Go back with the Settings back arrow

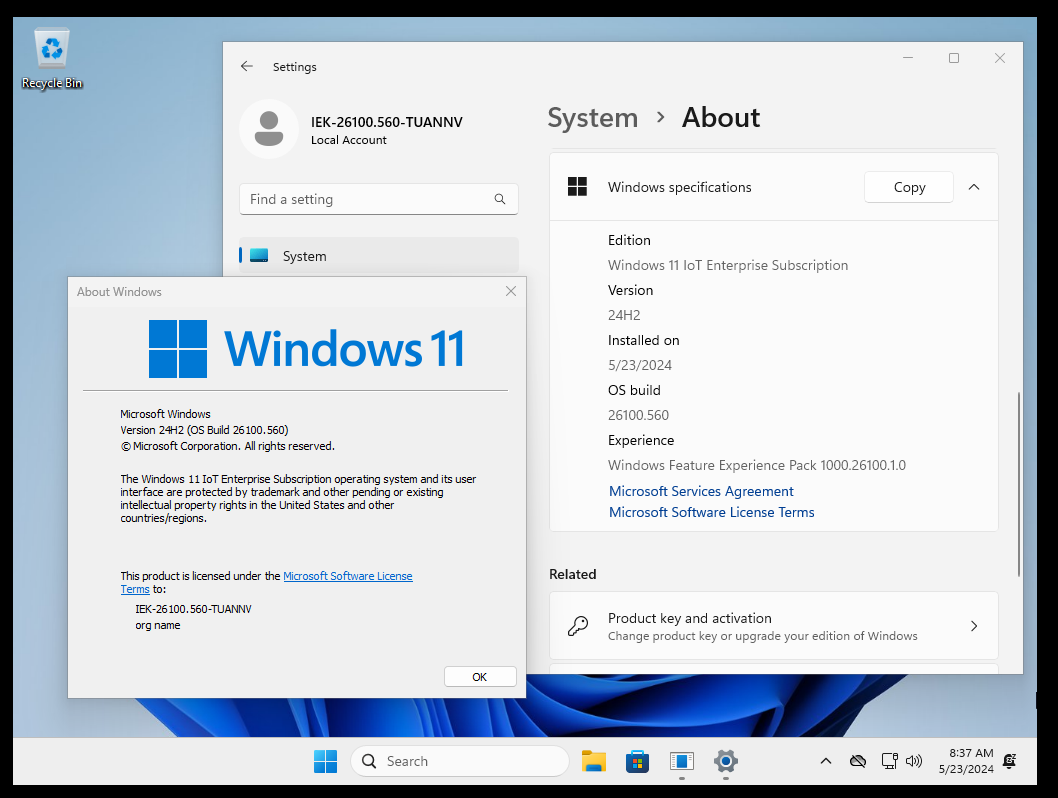(x=247, y=66)
